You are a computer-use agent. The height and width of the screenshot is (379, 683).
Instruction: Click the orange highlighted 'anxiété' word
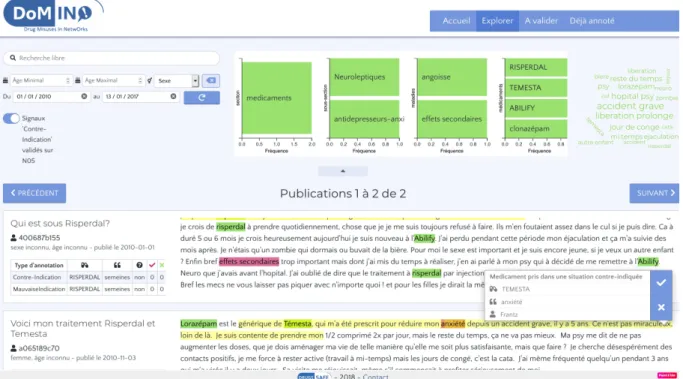tap(453, 324)
